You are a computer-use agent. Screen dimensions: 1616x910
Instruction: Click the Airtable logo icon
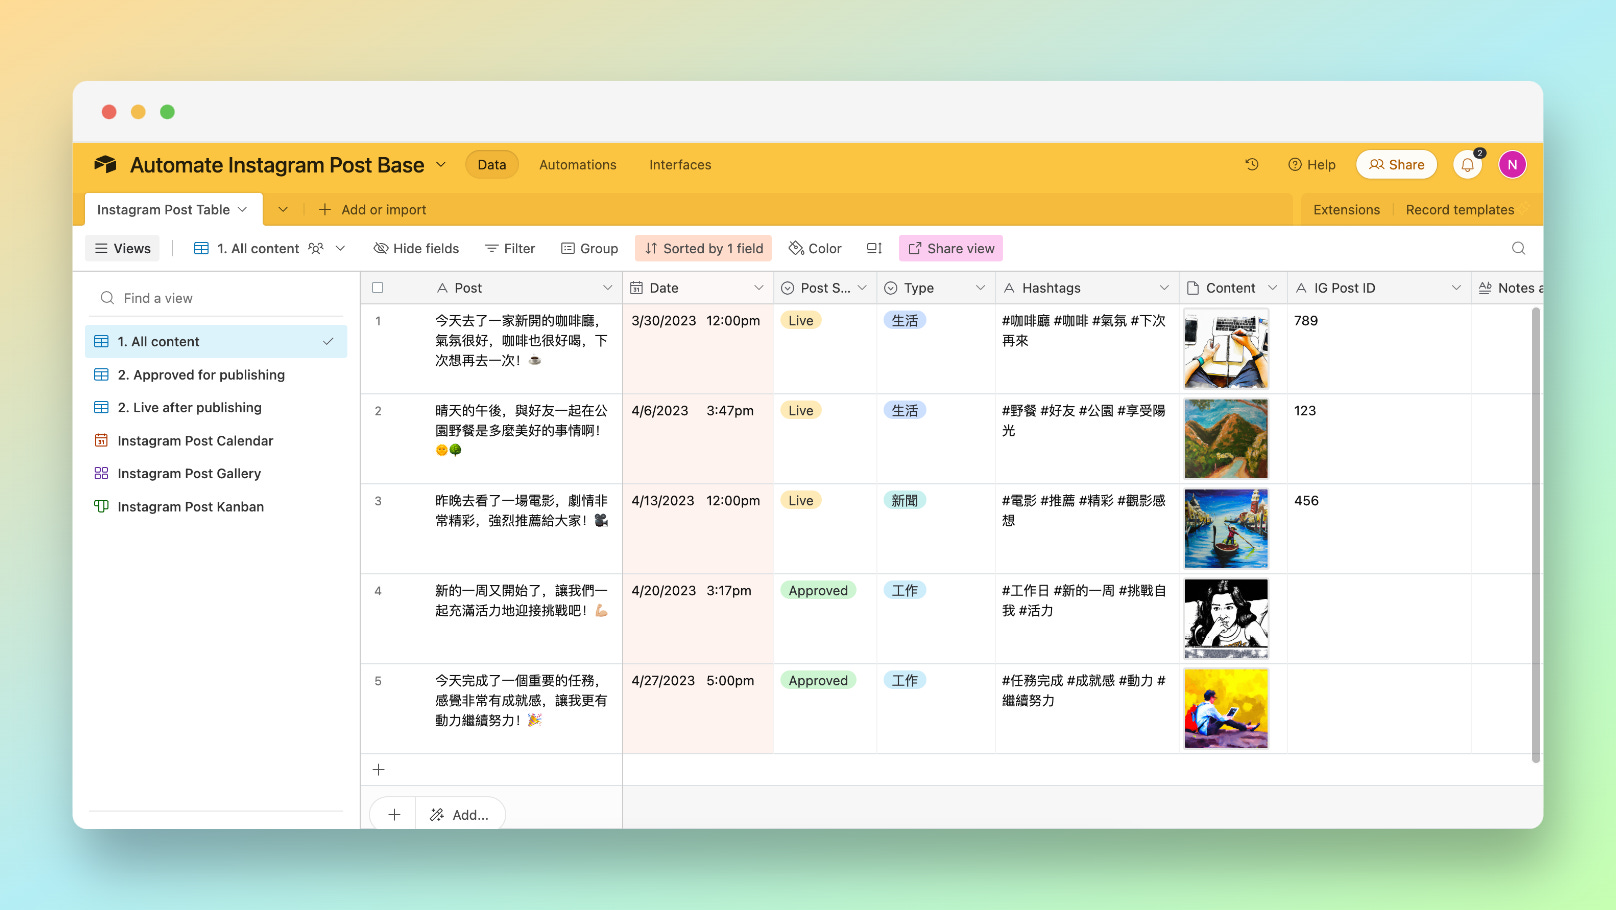[x=105, y=165]
